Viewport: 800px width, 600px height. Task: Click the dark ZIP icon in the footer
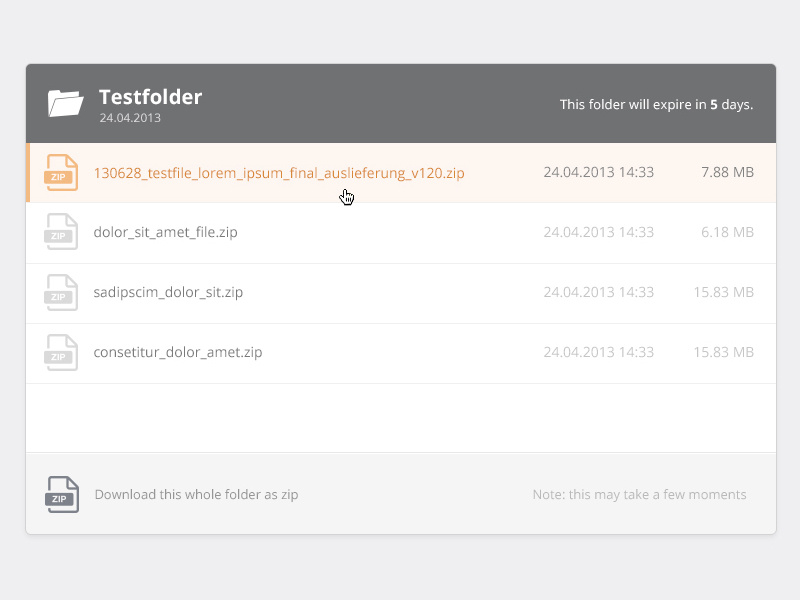(62, 494)
